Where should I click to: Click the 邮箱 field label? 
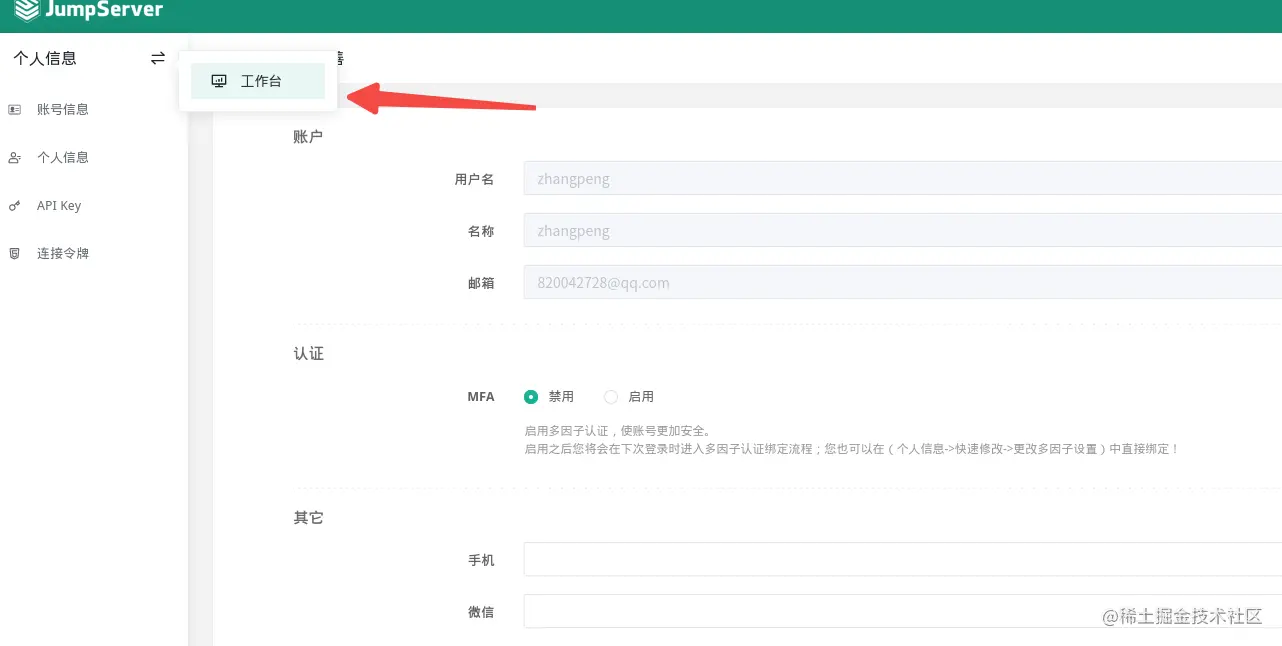[481, 283]
